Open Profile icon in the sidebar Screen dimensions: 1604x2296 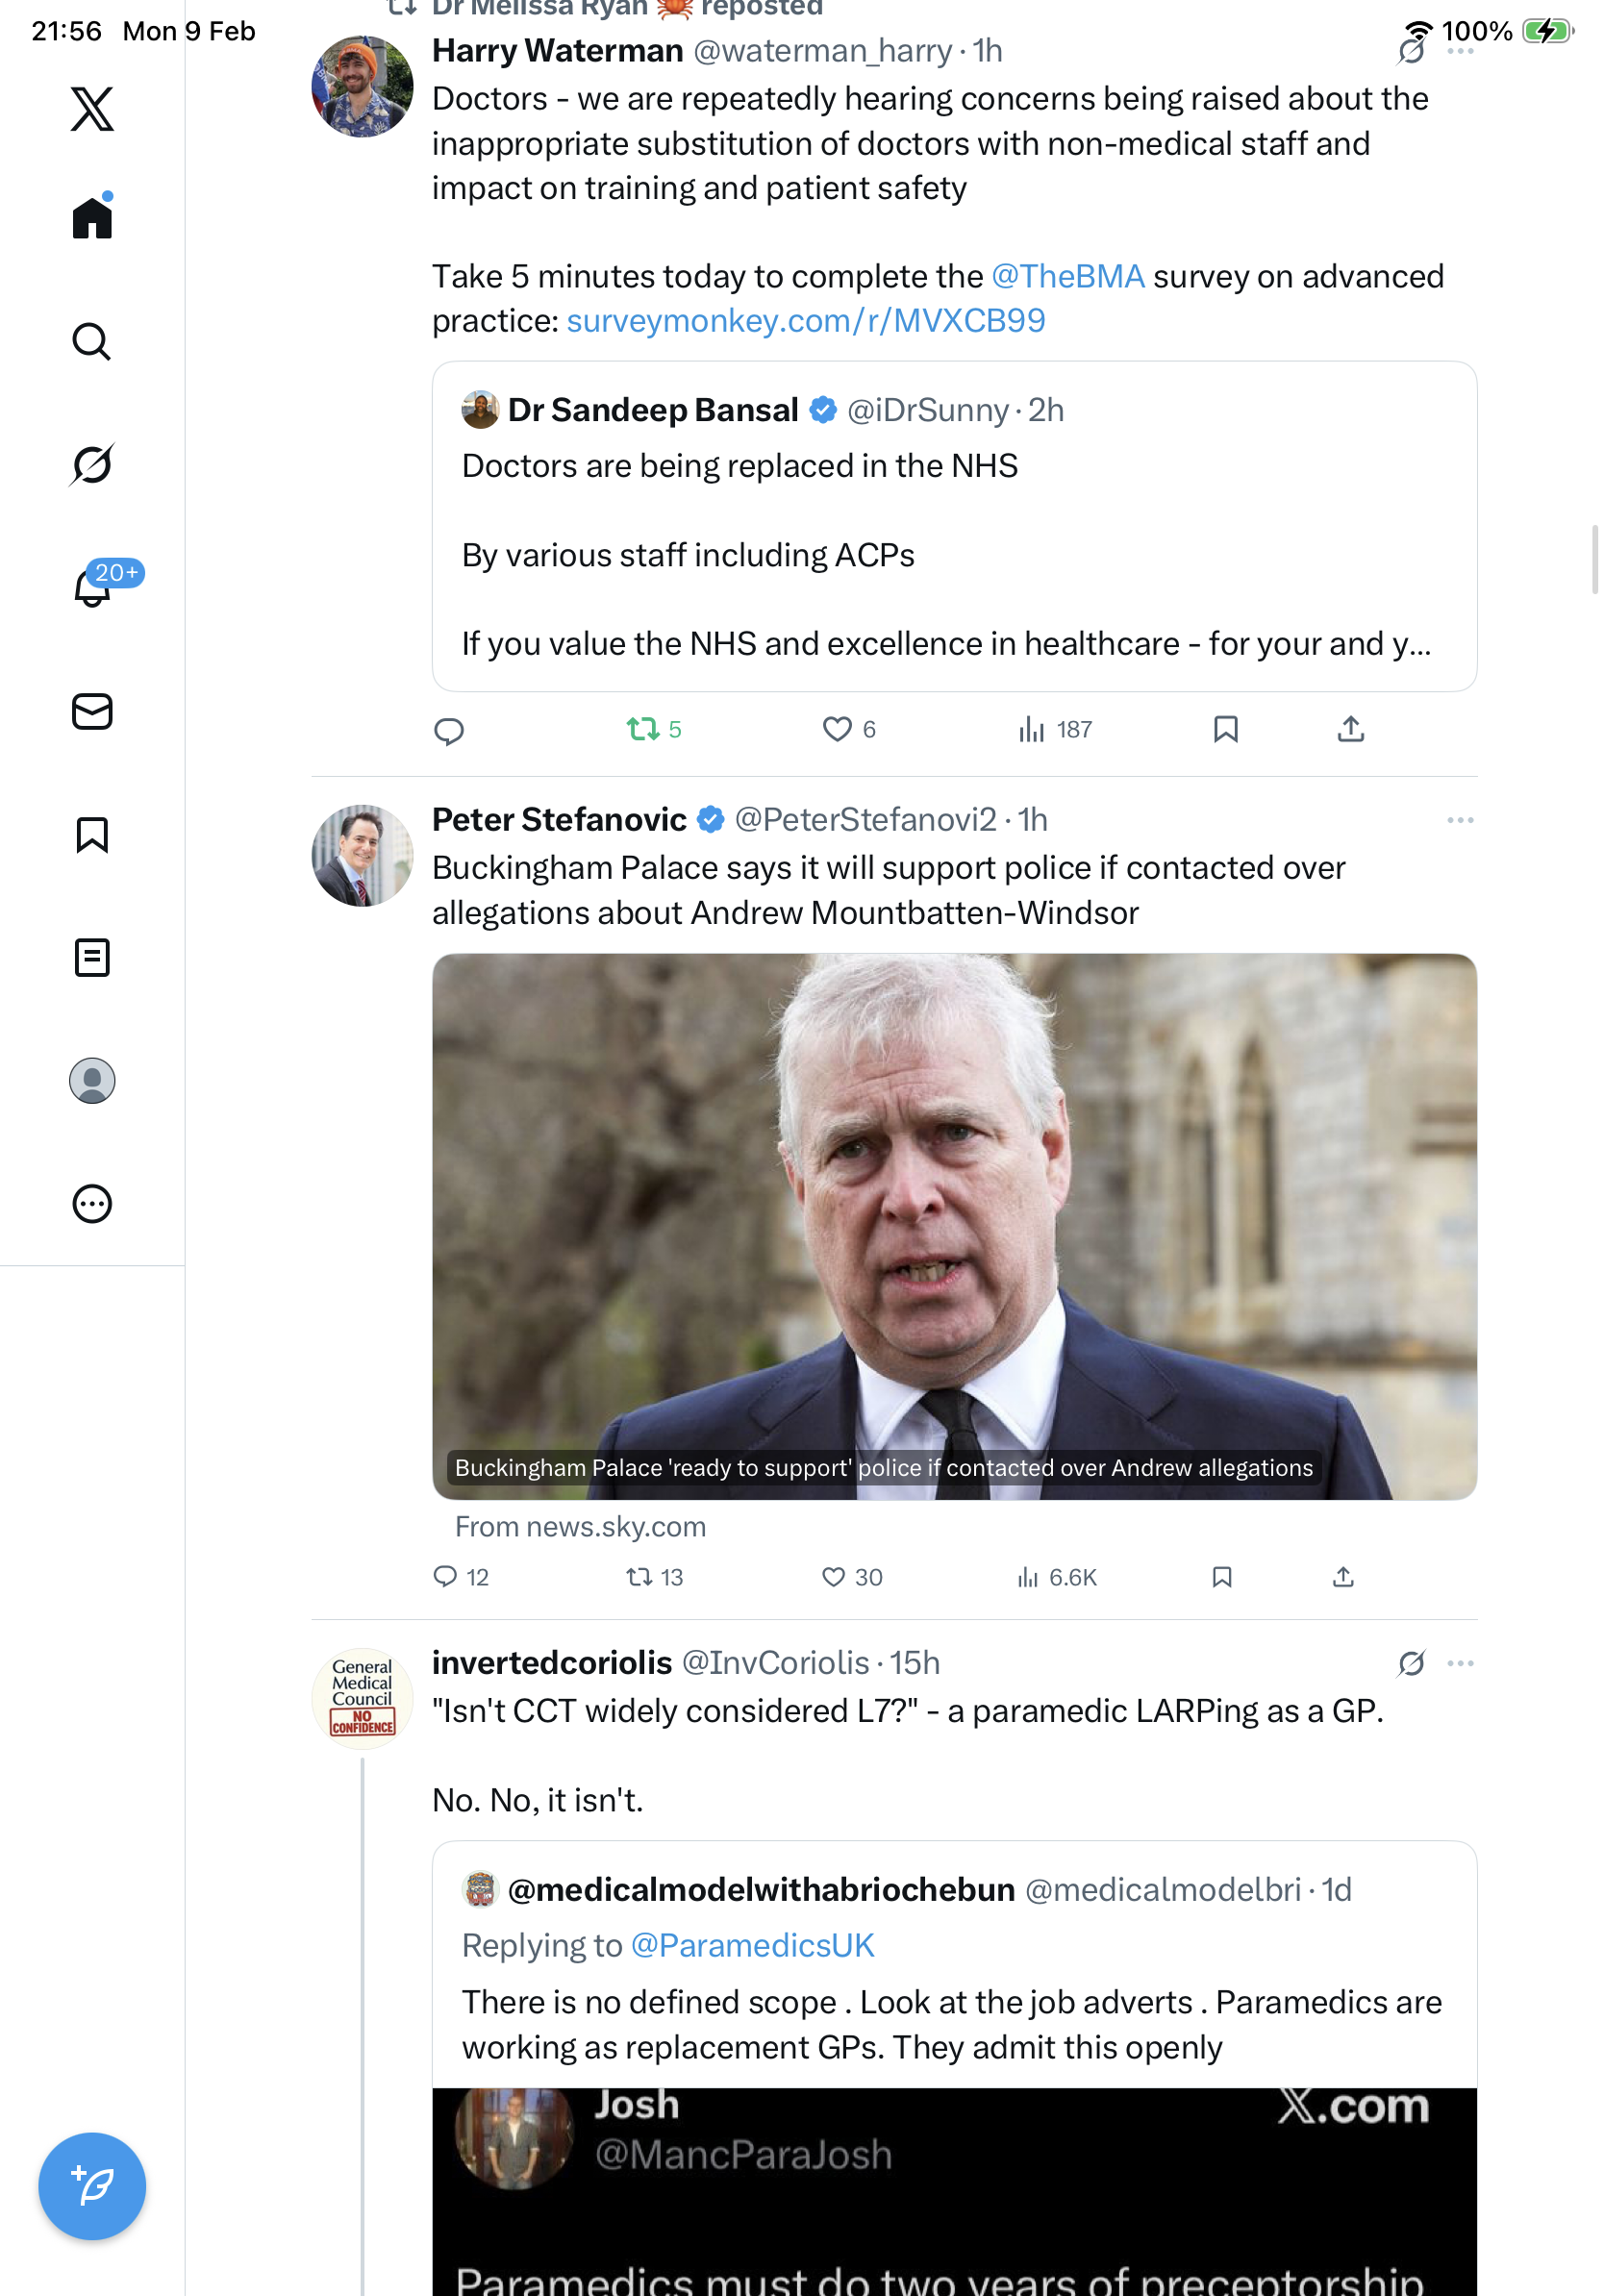coord(91,1081)
